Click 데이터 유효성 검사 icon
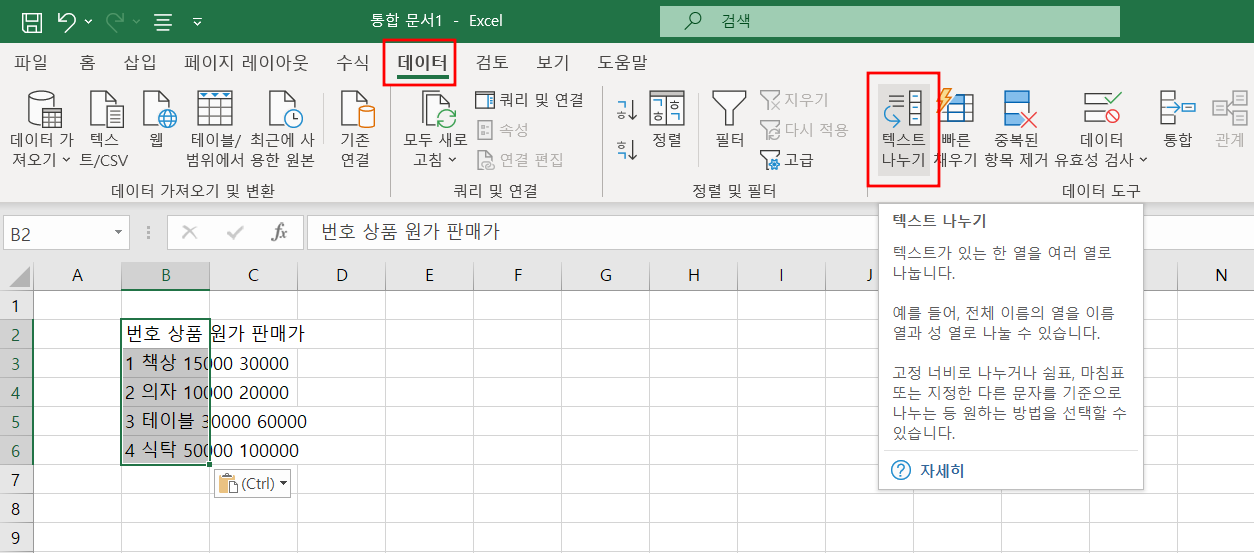The image size is (1254, 553). pos(1102,108)
